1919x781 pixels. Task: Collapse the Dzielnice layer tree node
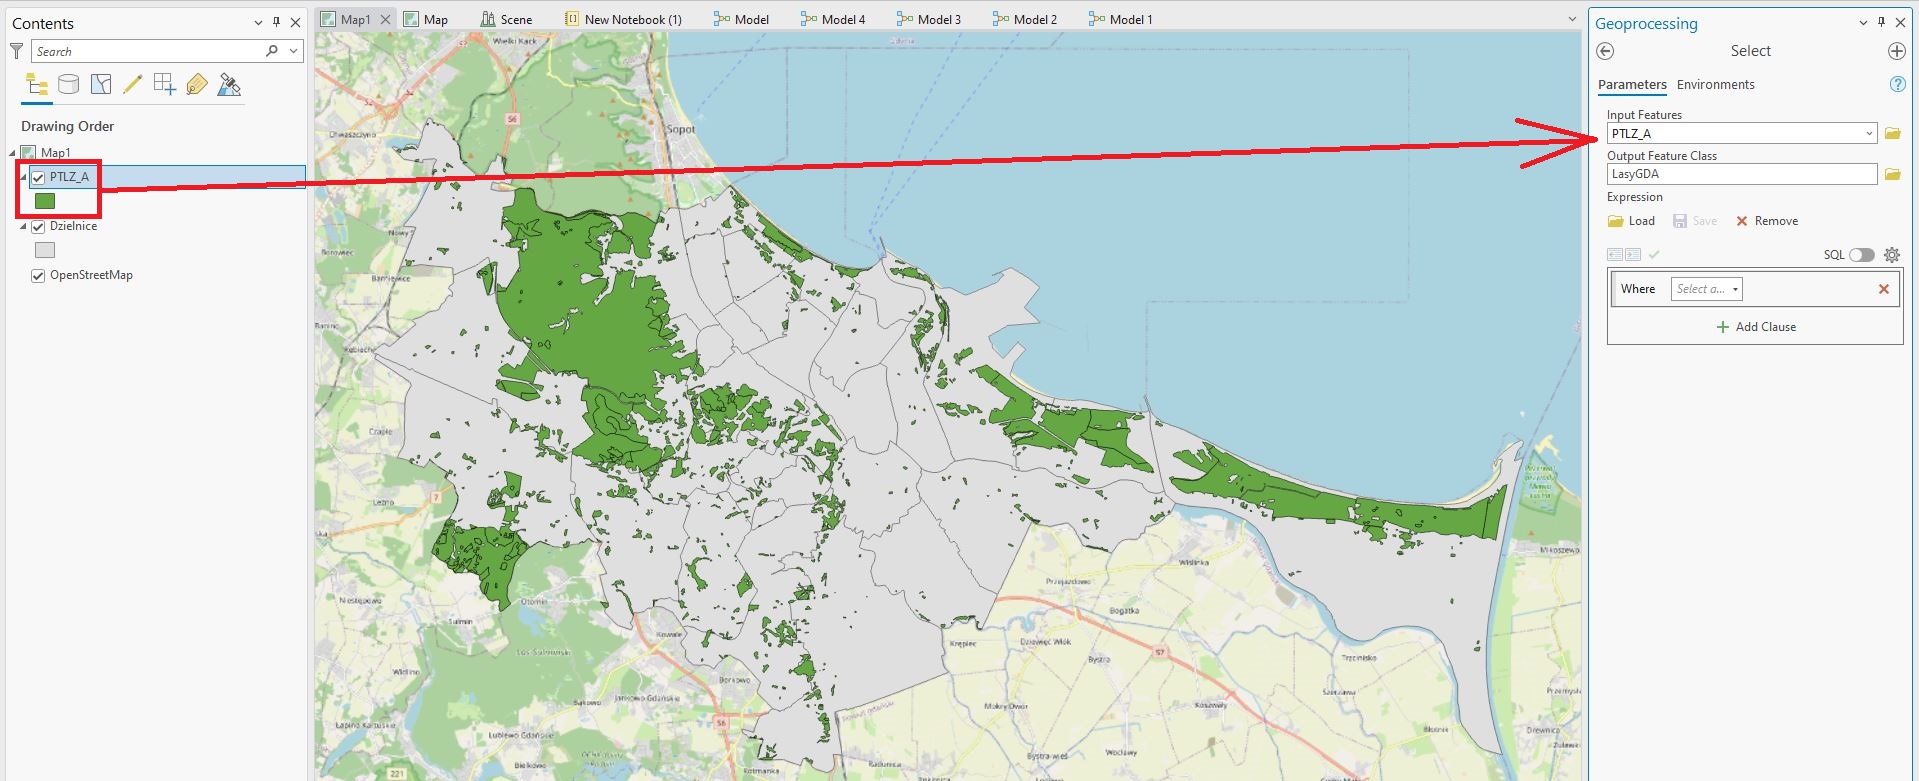click(24, 227)
